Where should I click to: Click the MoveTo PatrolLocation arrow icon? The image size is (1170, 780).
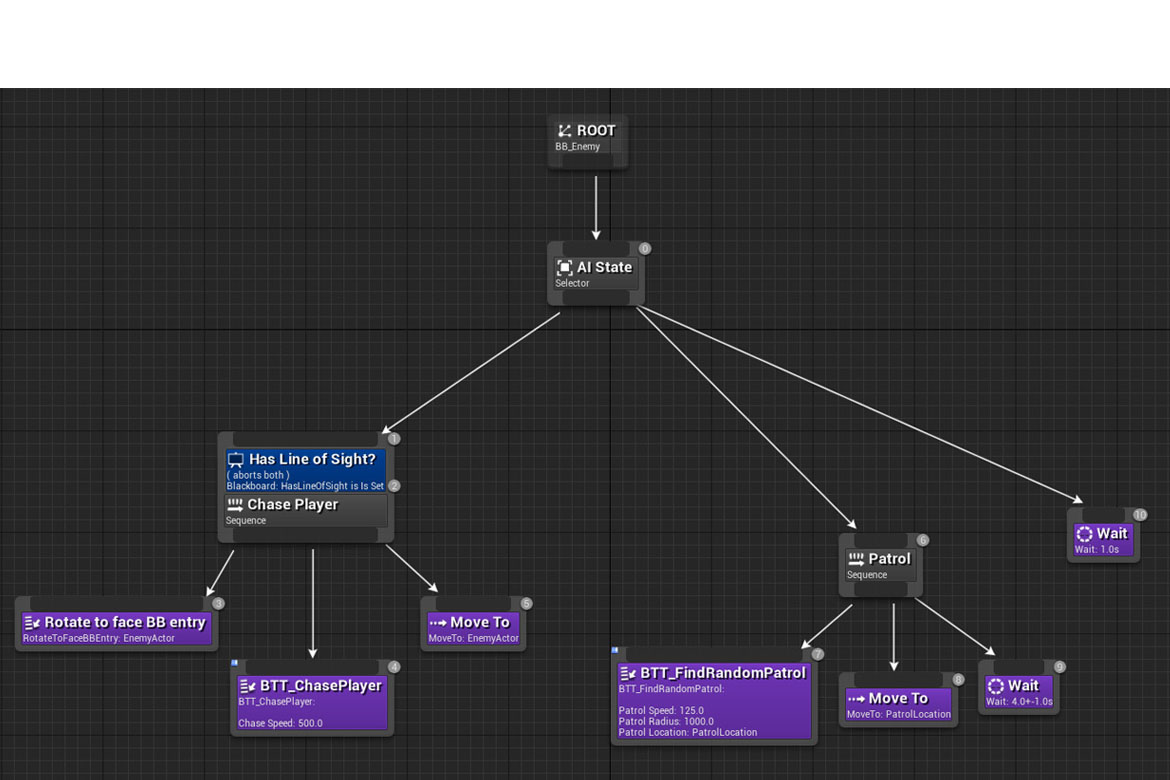856,699
